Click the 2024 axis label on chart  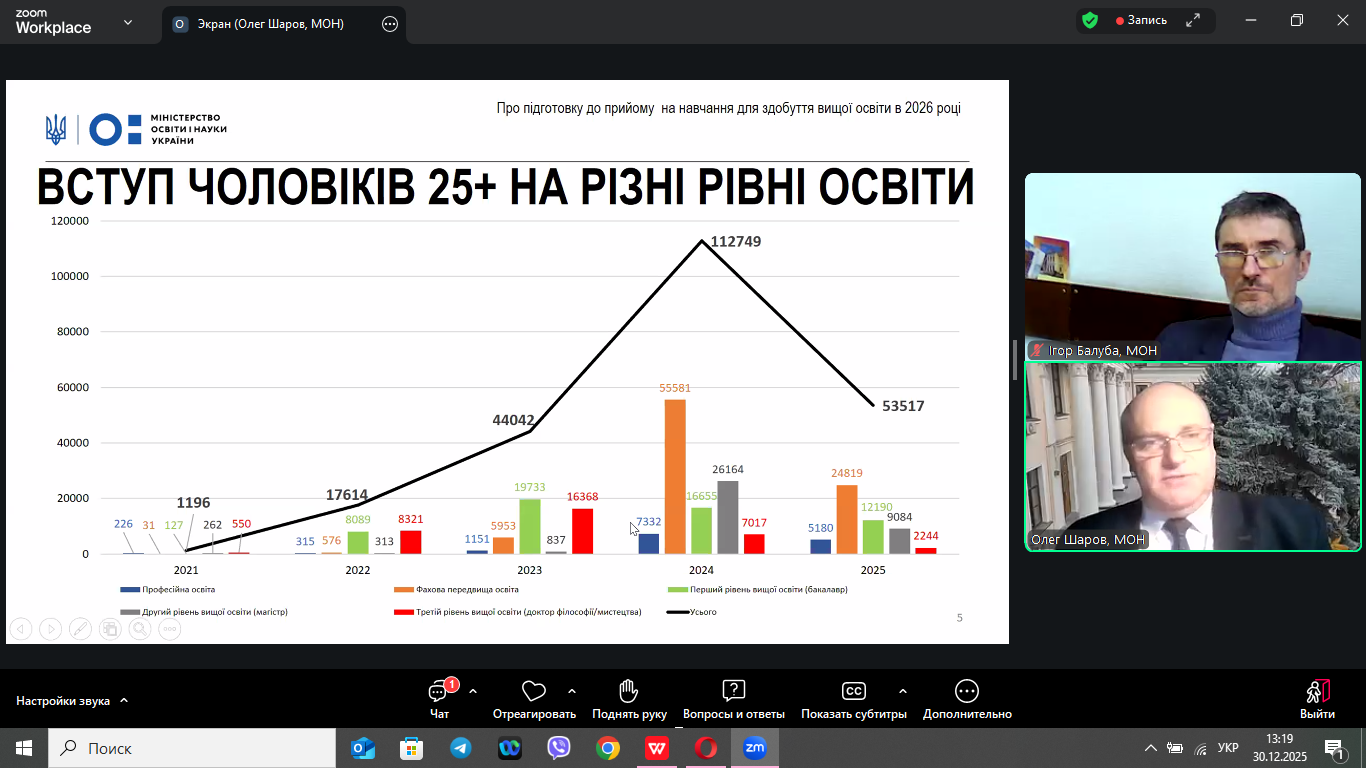[702, 569]
